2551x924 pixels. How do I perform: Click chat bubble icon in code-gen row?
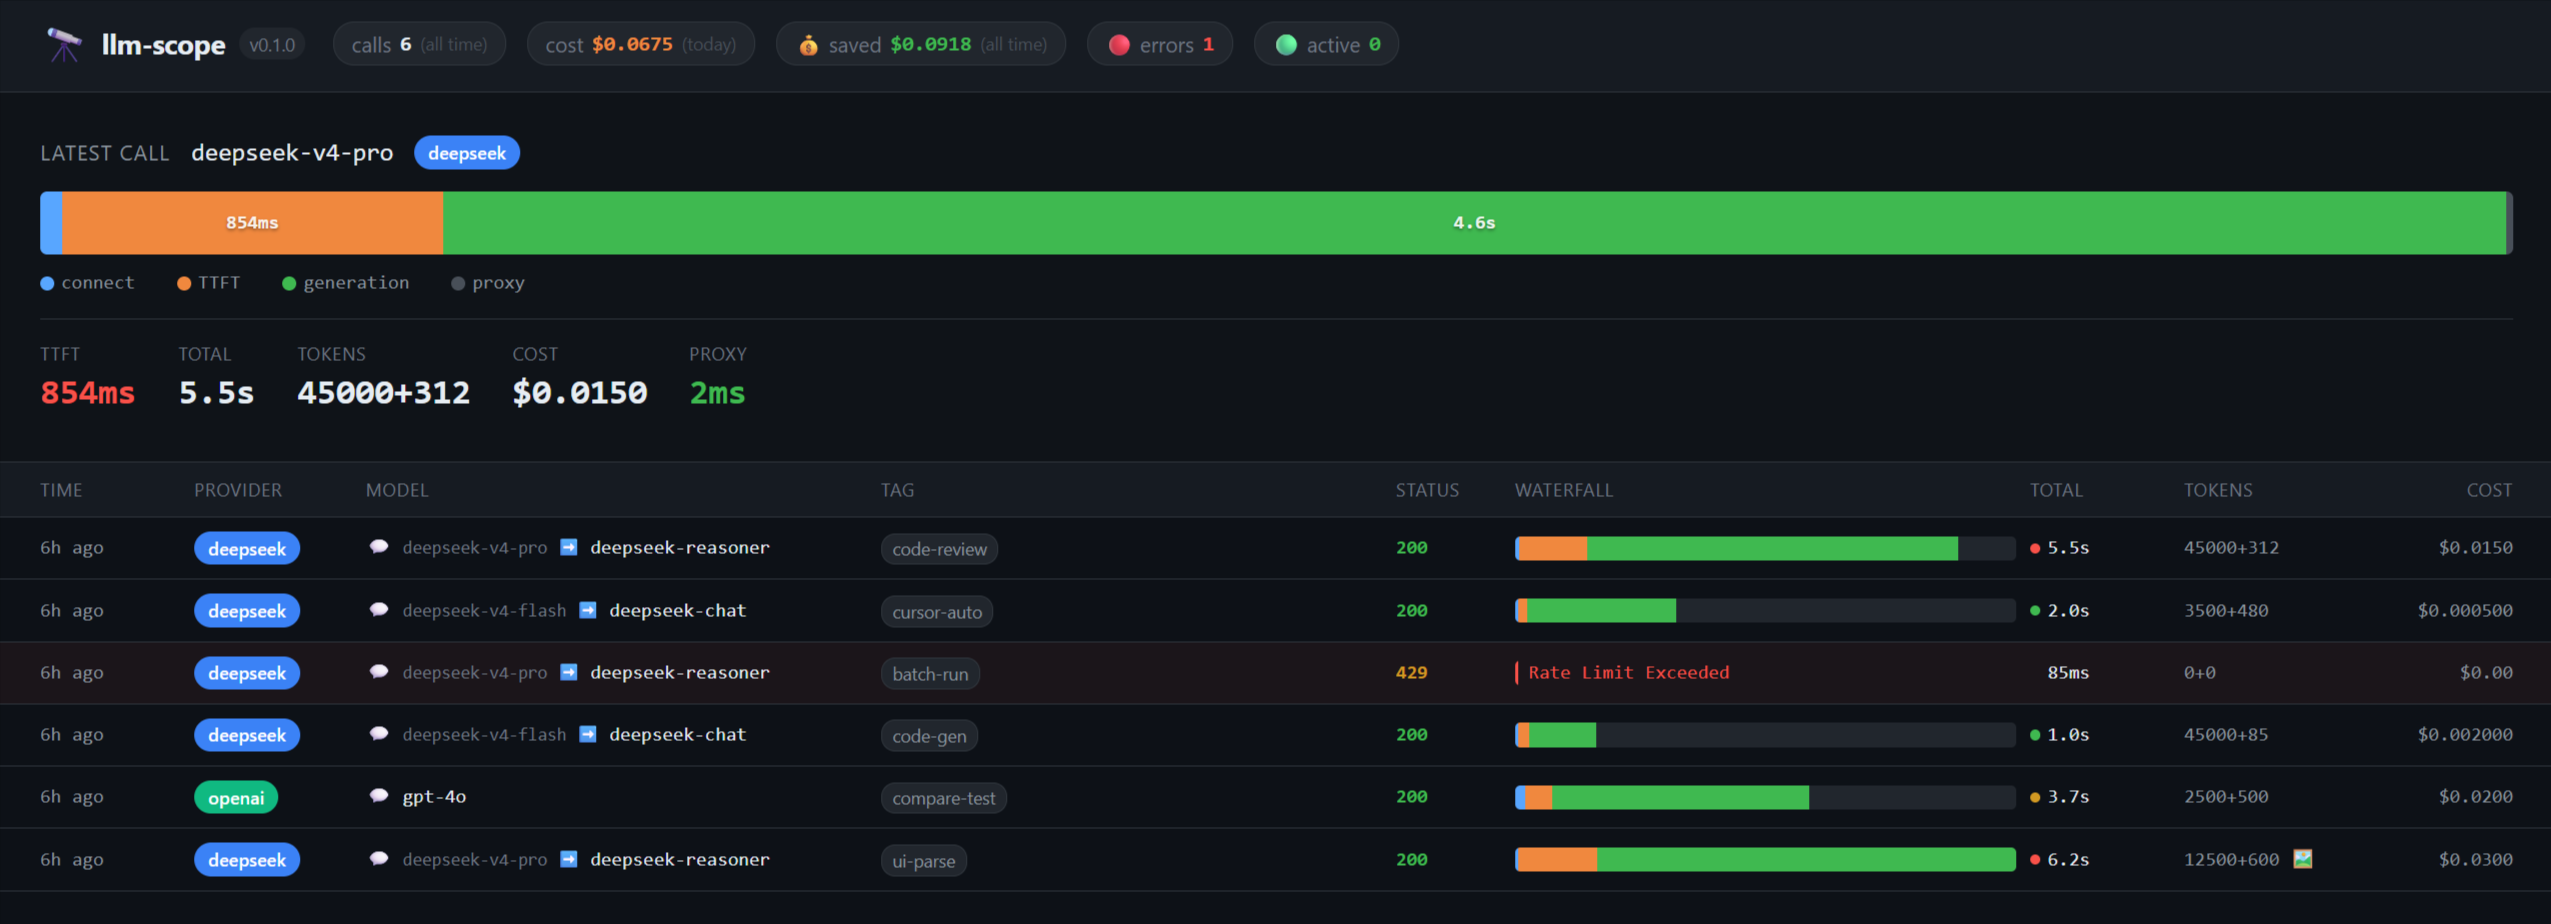tap(379, 734)
